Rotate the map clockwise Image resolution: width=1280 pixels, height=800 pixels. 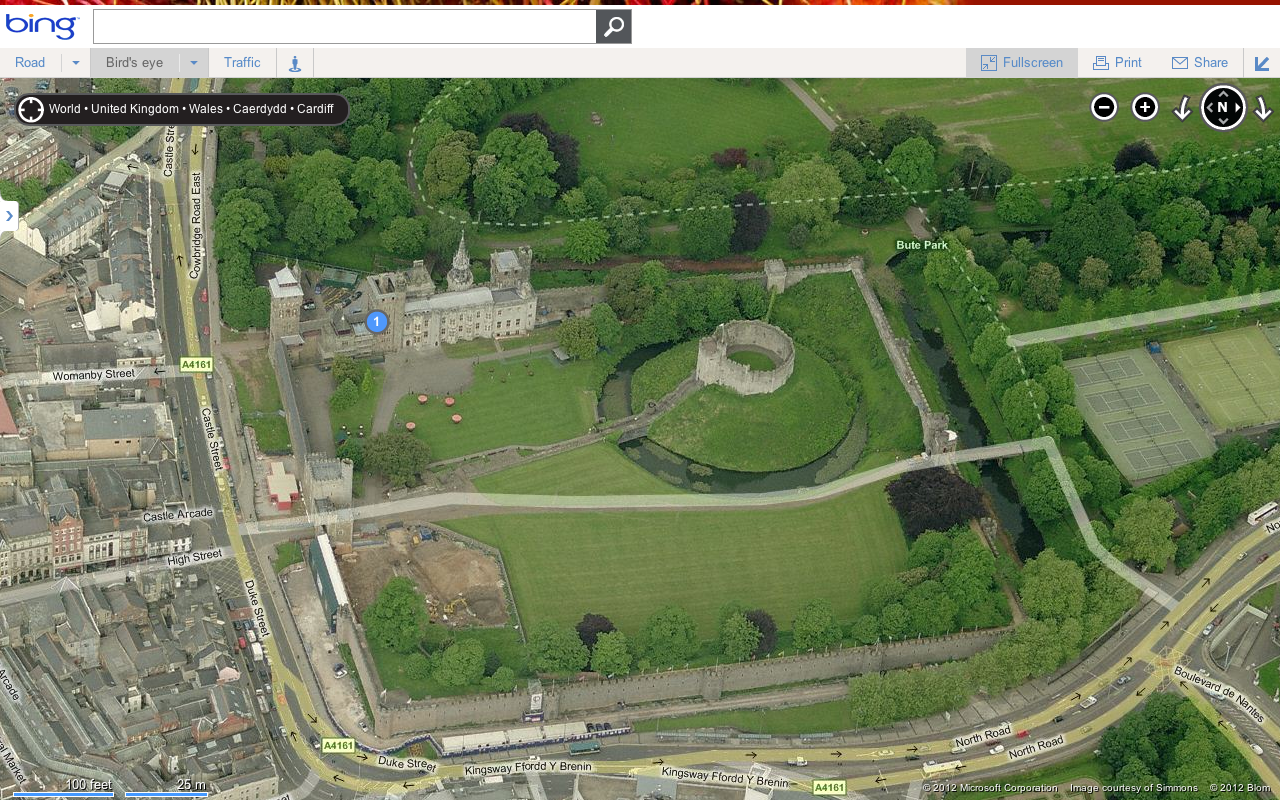coord(1263,107)
